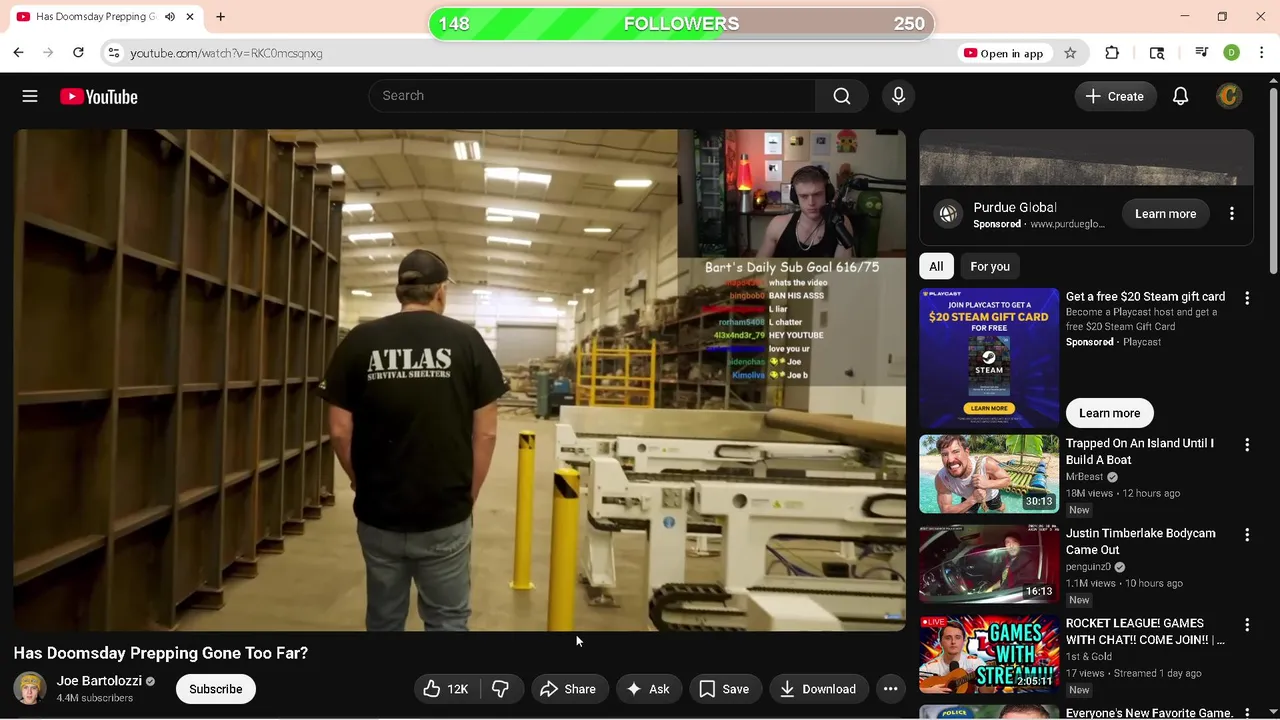Click Learn more on Playcast ad
The height and width of the screenshot is (720, 1280).
tap(1109, 413)
